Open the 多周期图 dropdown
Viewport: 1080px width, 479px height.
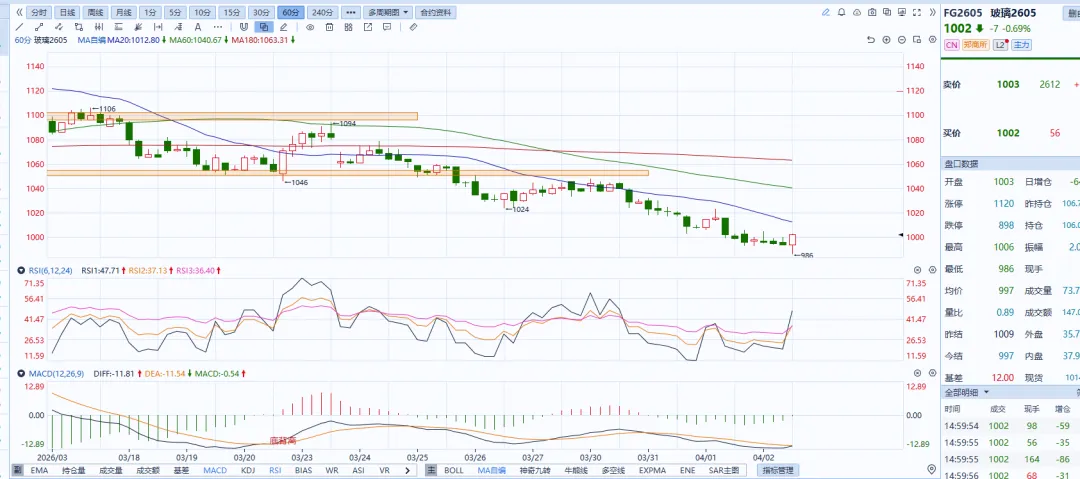(x=388, y=12)
